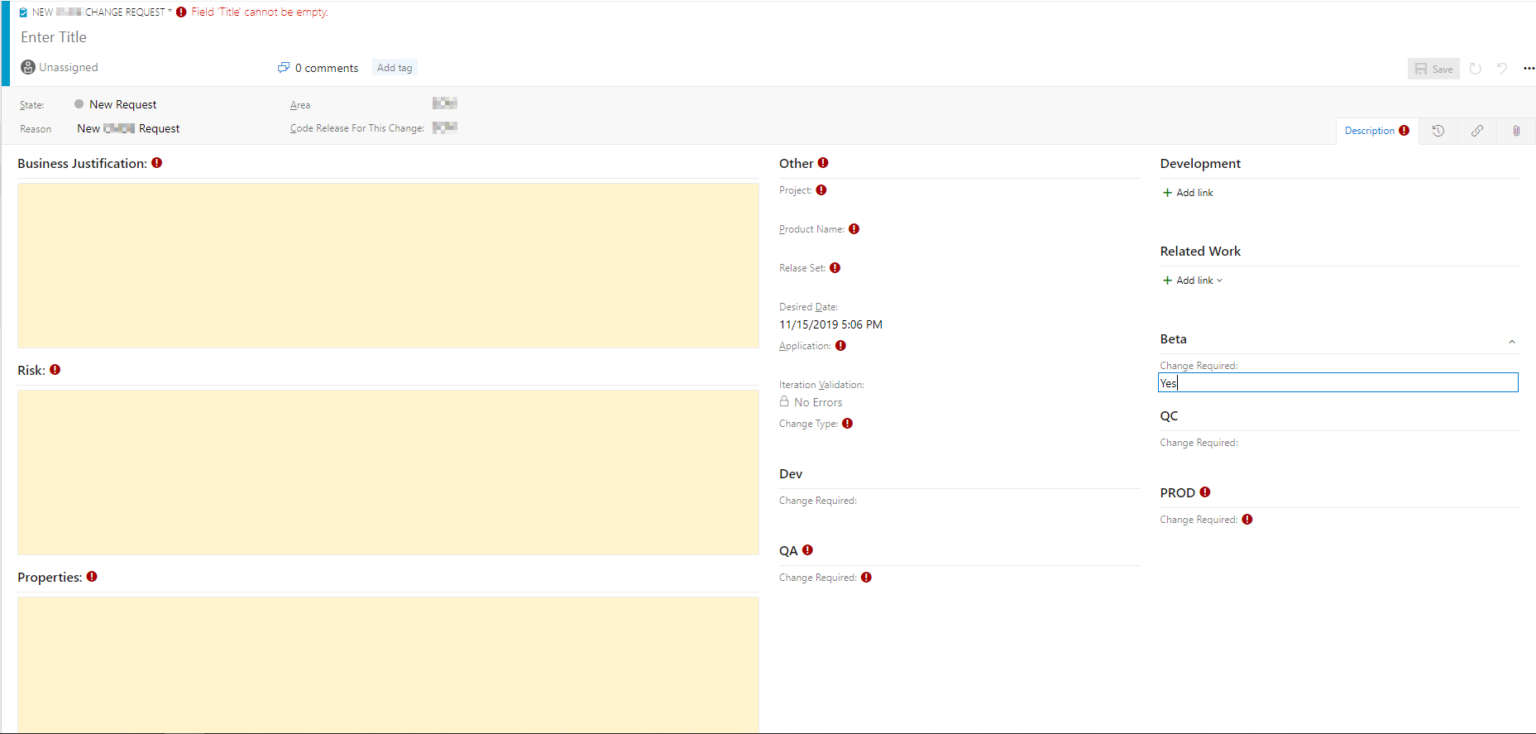Refresh the work item with the circular arrow icon
Image resolution: width=1536 pixels, height=734 pixels.
point(1475,68)
